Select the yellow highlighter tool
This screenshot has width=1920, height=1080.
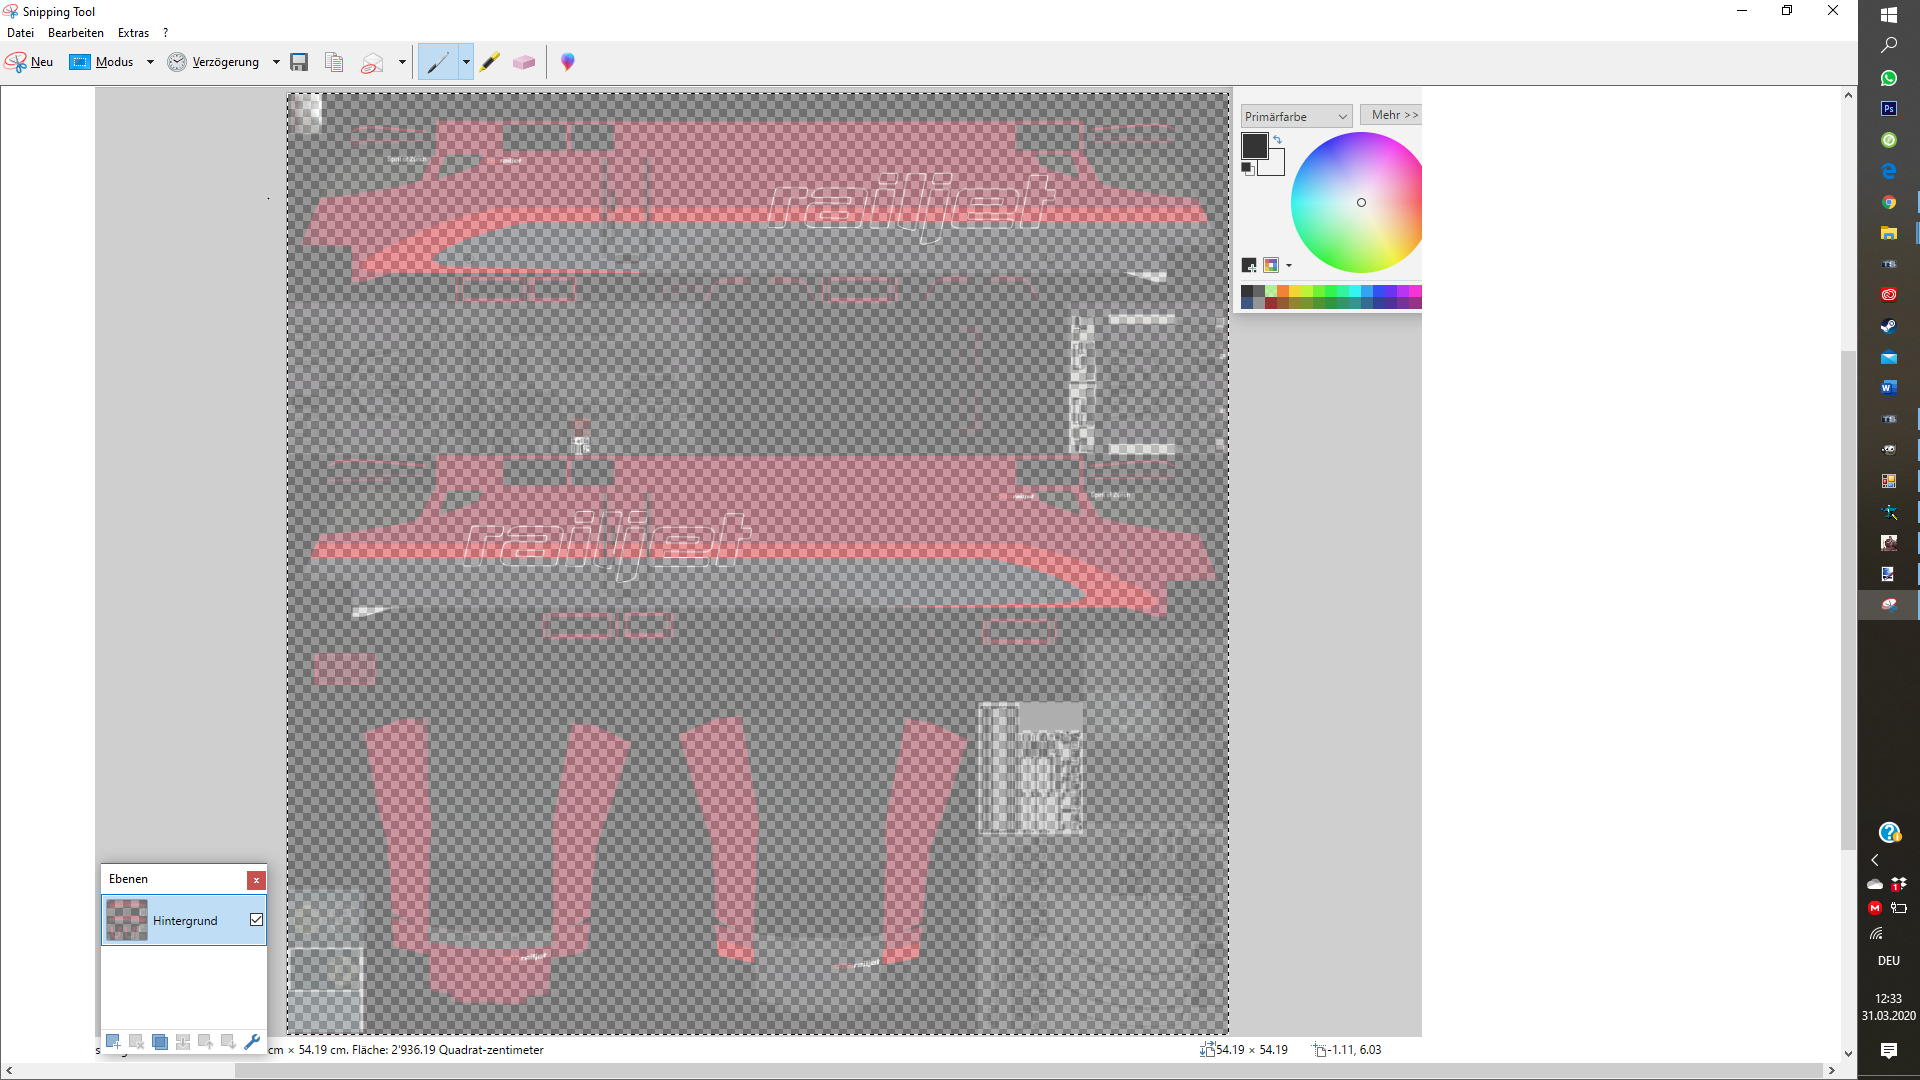point(490,62)
